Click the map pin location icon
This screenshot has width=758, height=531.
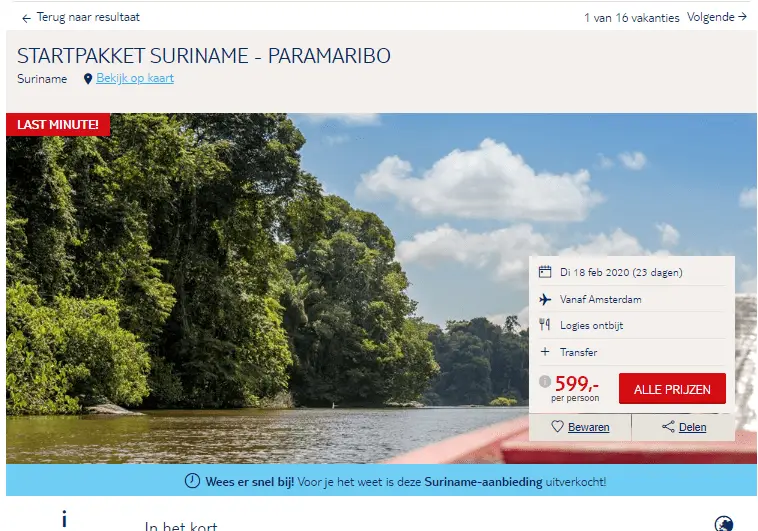[87, 79]
